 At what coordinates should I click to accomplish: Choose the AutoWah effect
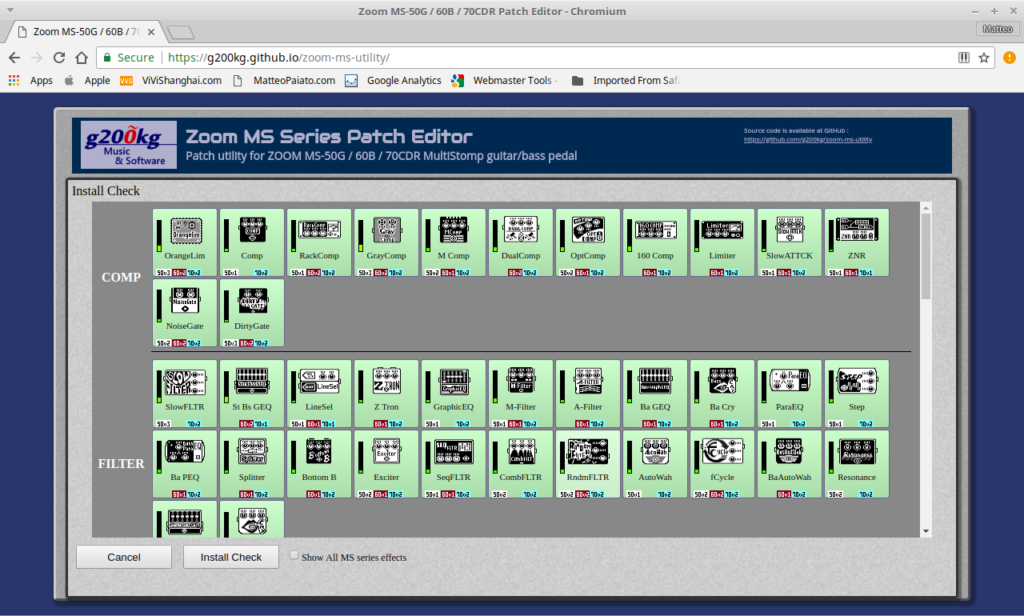[656, 464]
